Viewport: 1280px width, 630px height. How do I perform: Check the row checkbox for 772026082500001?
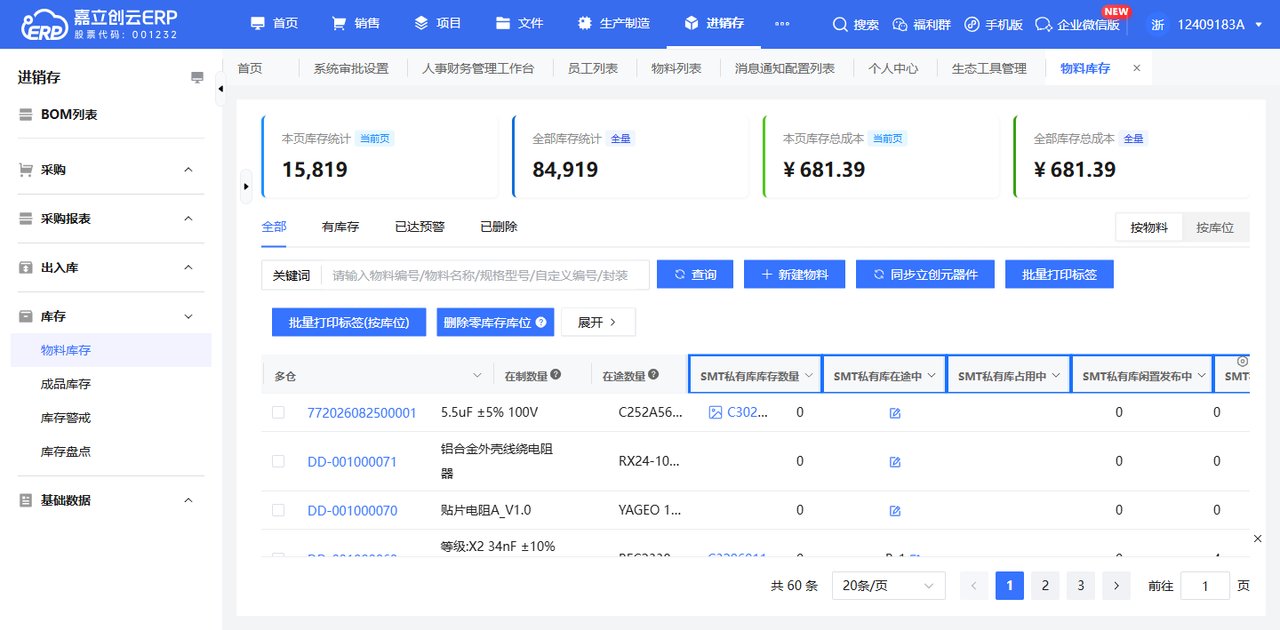point(278,412)
